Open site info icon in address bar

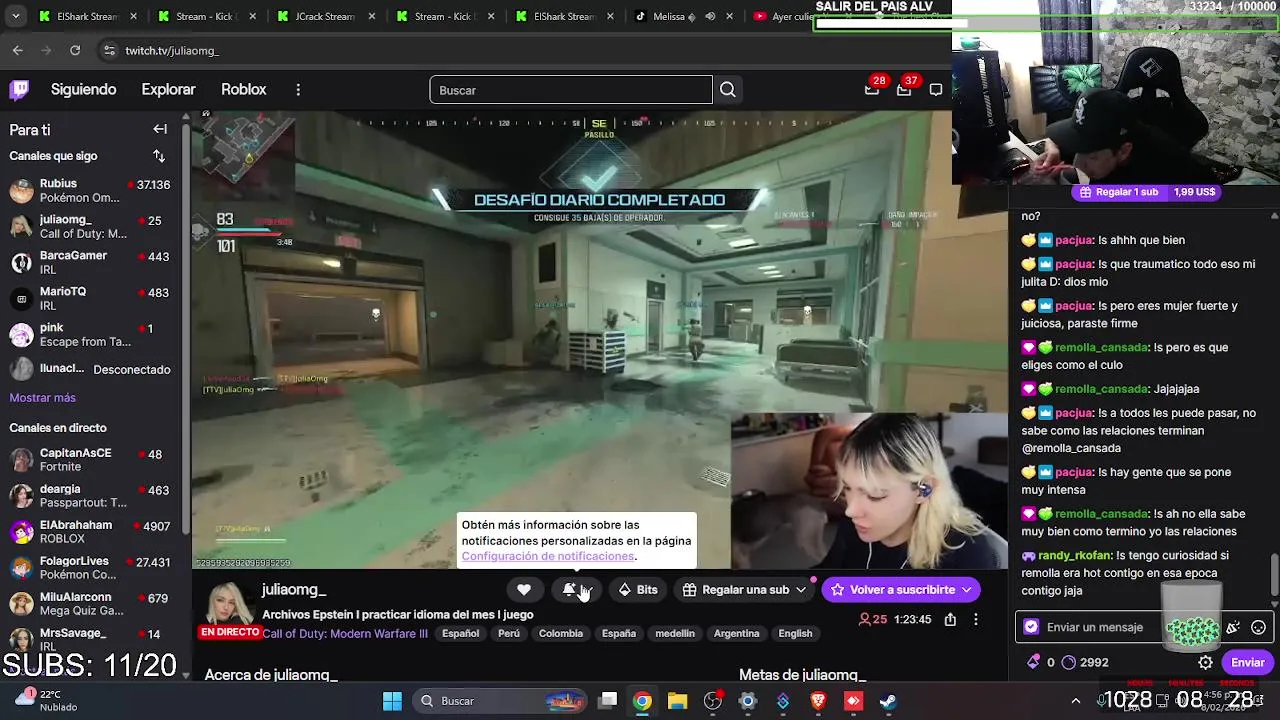pos(108,50)
